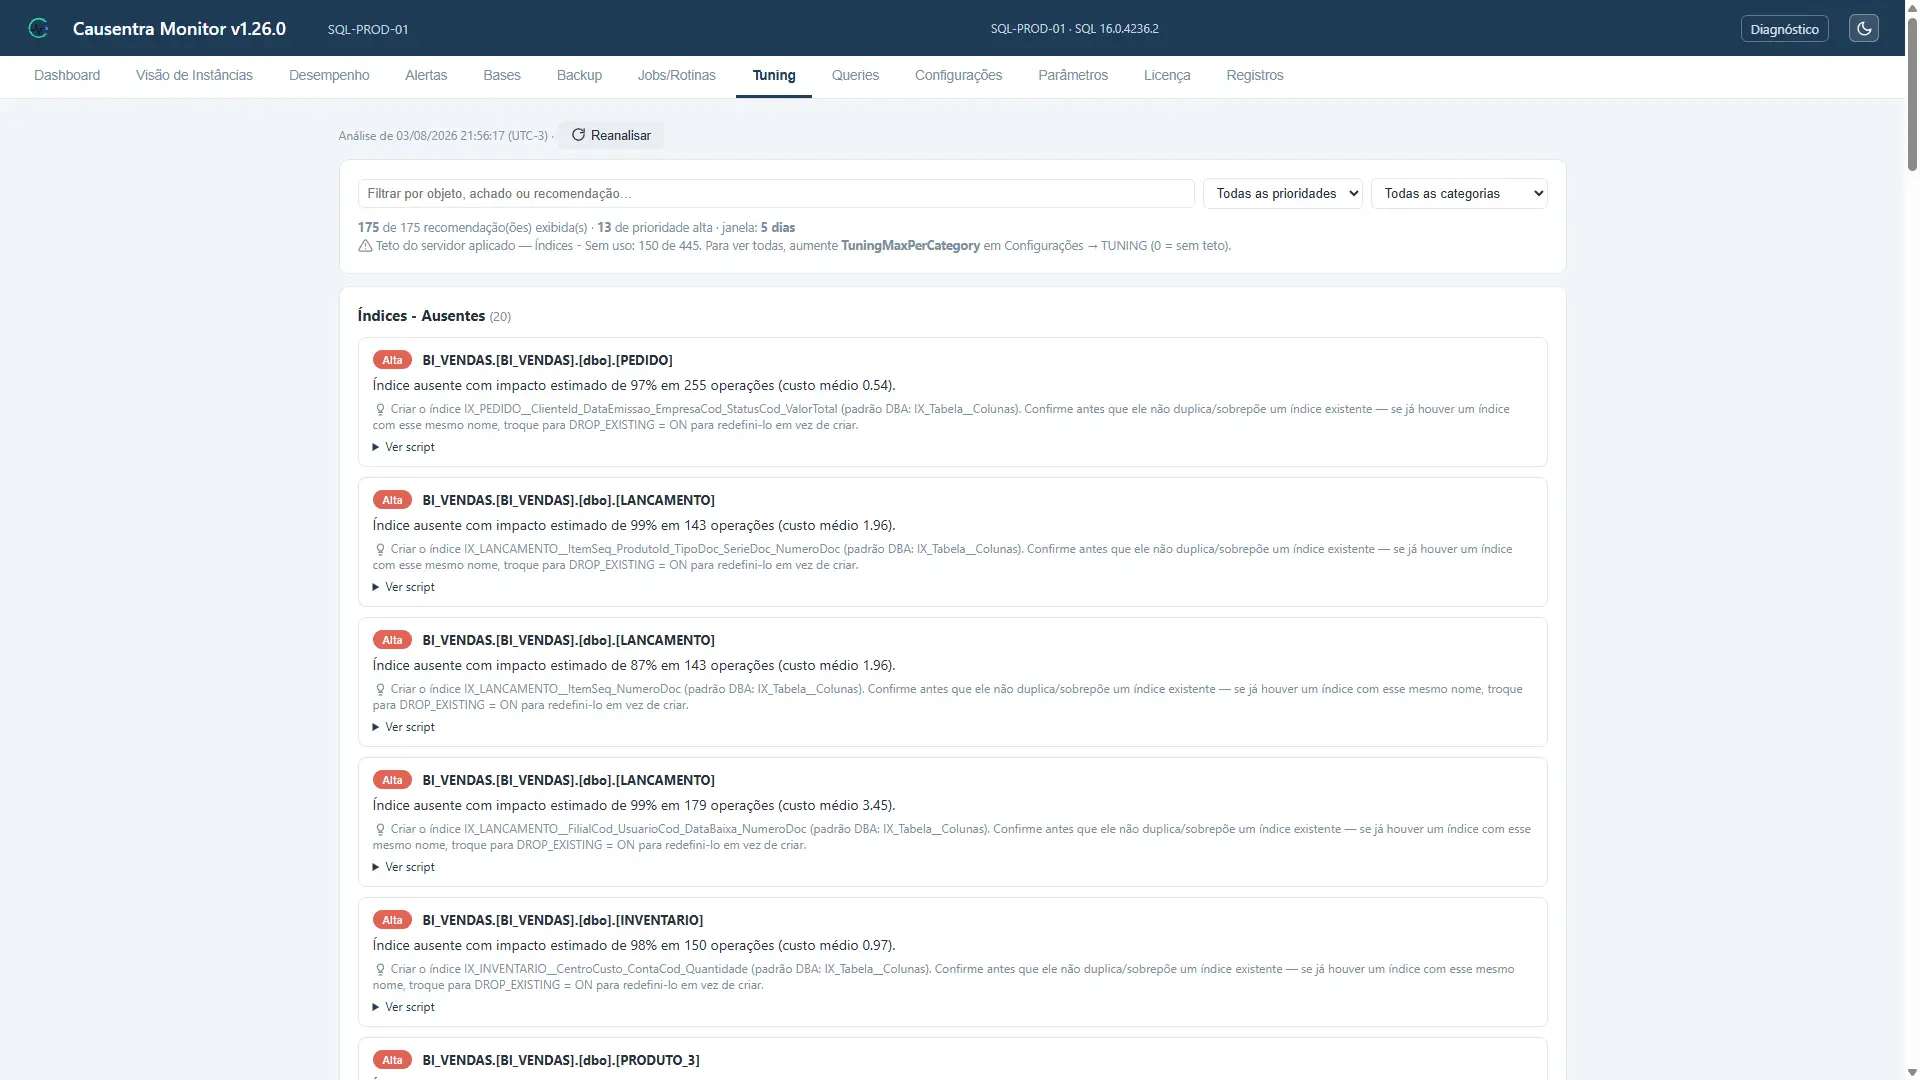Open the Alertas tab
The width and height of the screenshot is (1920, 1080).
(x=426, y=75)
